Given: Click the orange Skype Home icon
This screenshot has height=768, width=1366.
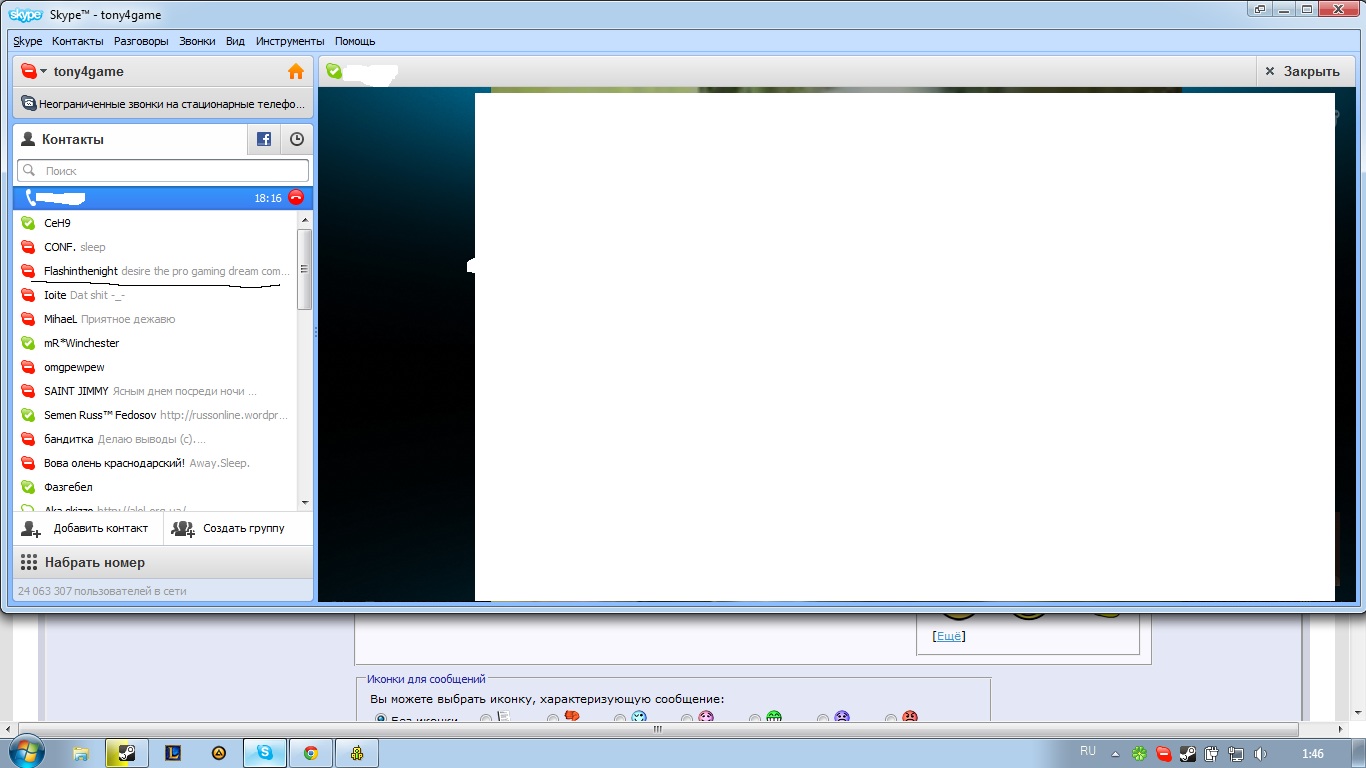Looking at the screenshot, I should click(x=295, y=72).
